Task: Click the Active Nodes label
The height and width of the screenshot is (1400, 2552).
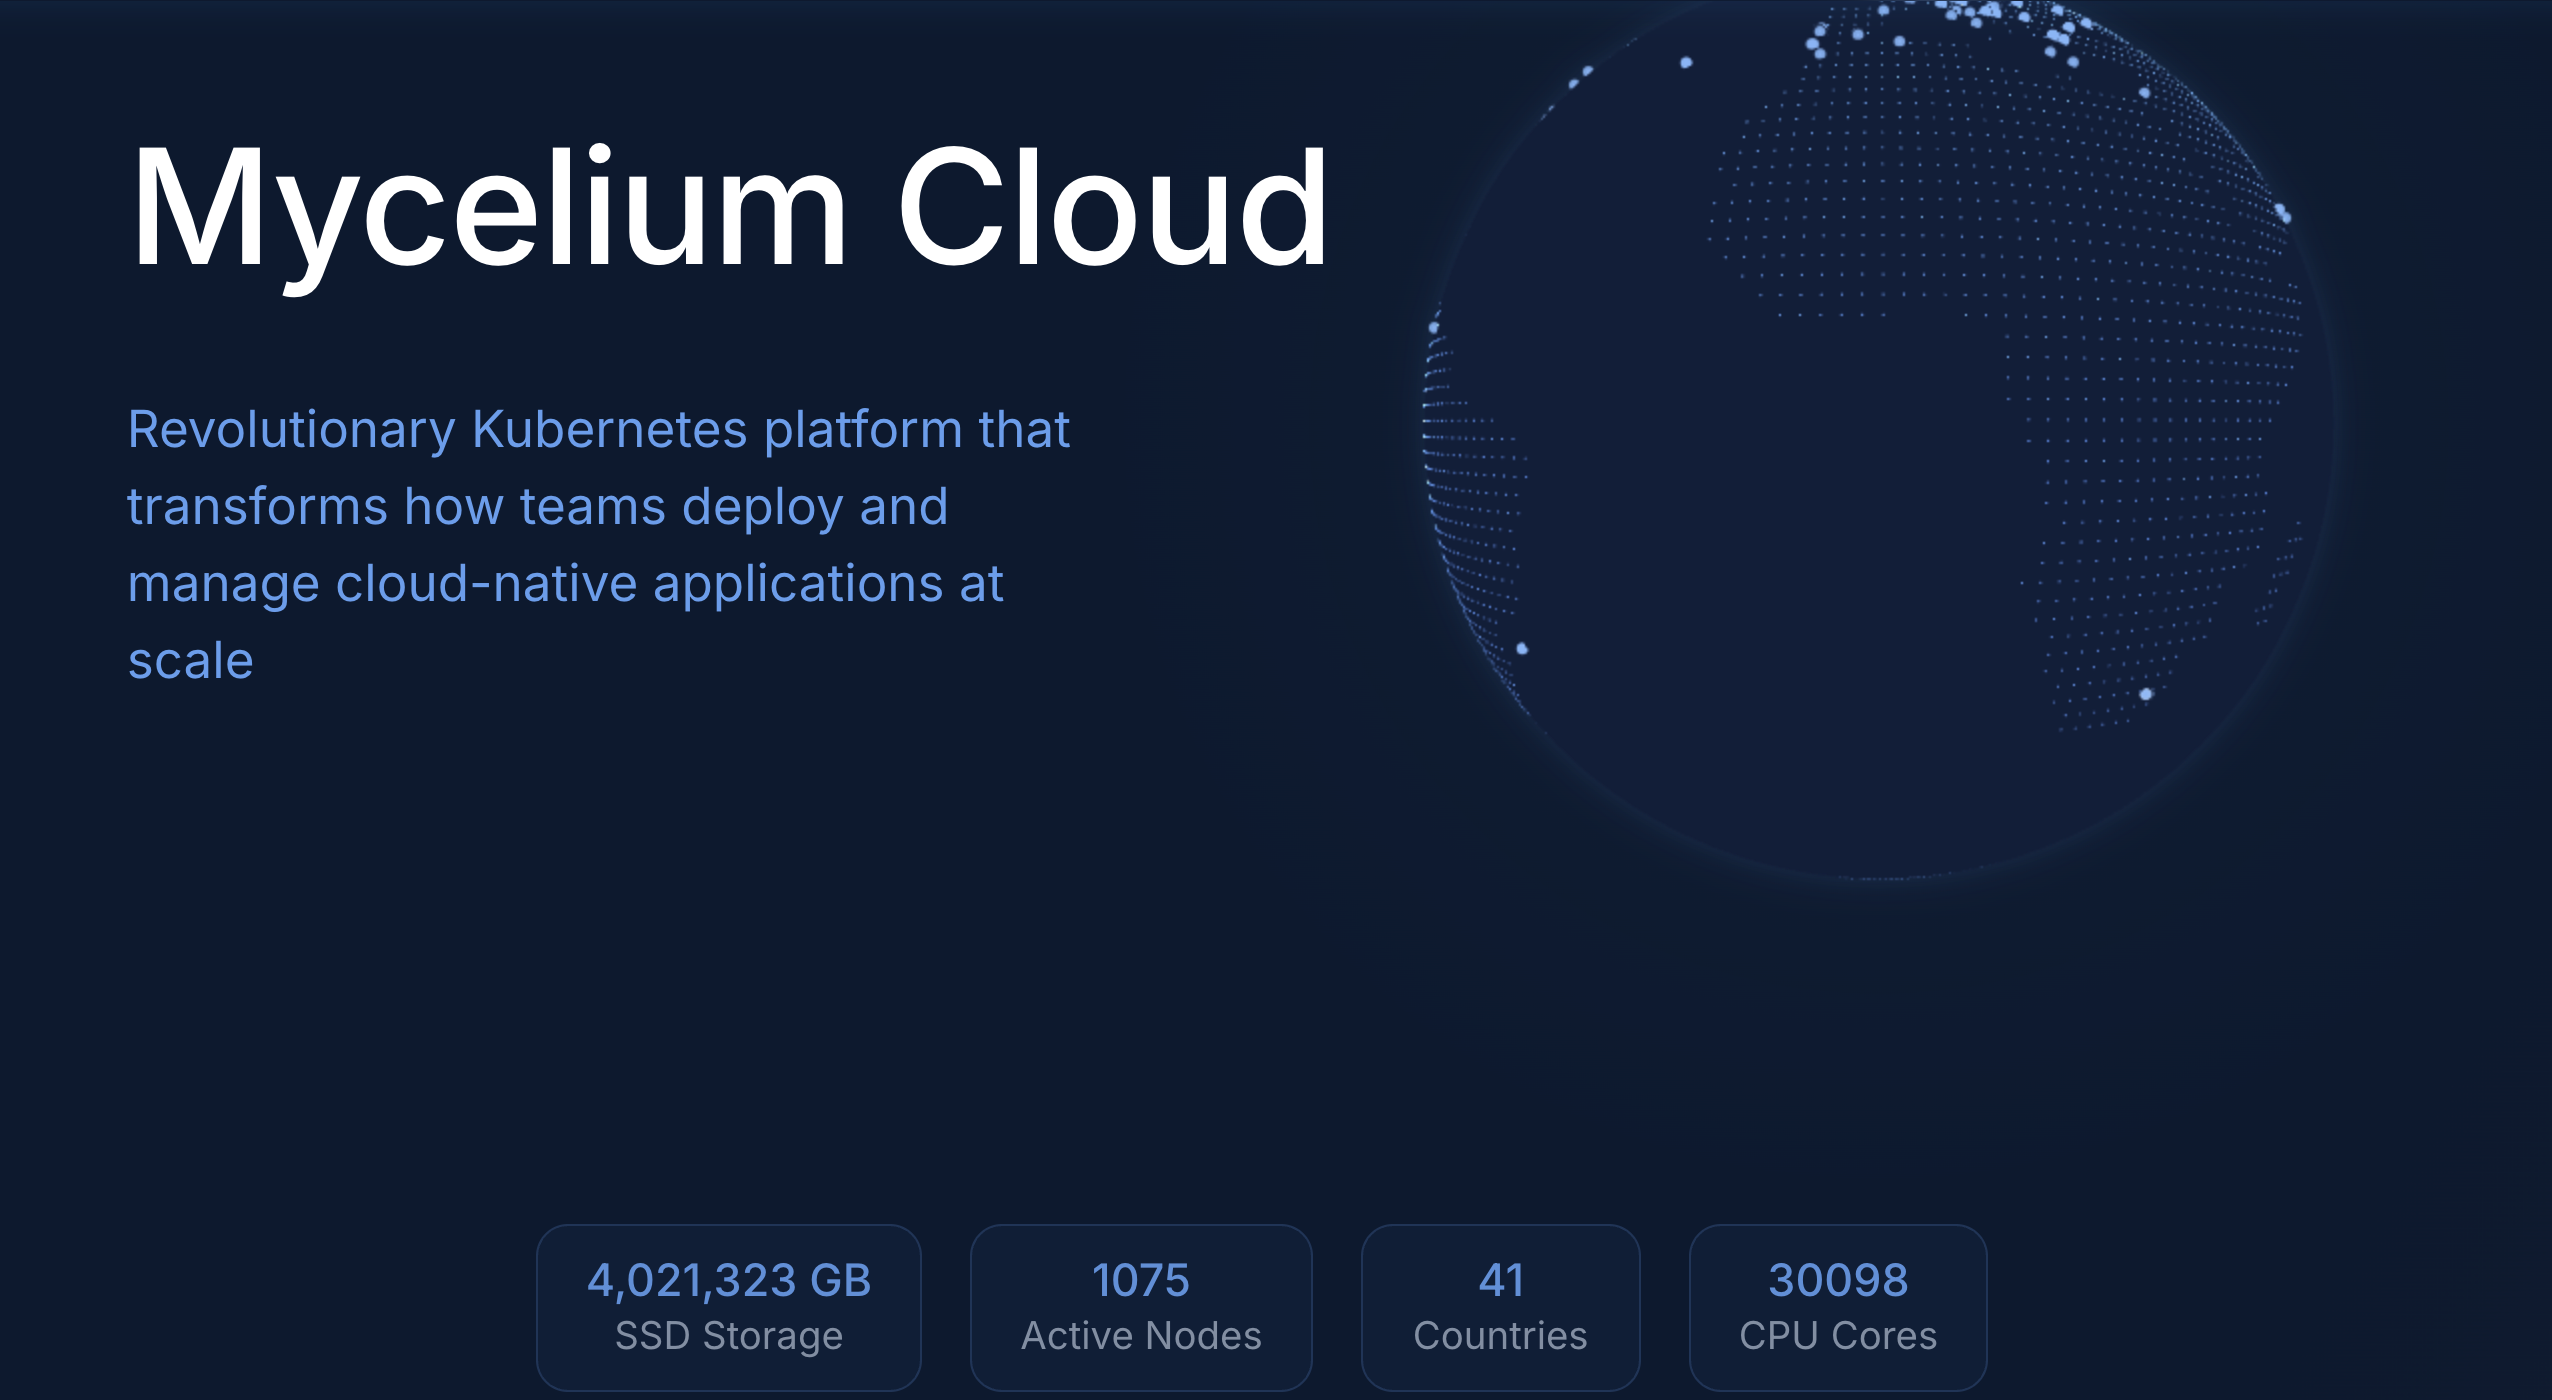Action: click(1141, 1336)
